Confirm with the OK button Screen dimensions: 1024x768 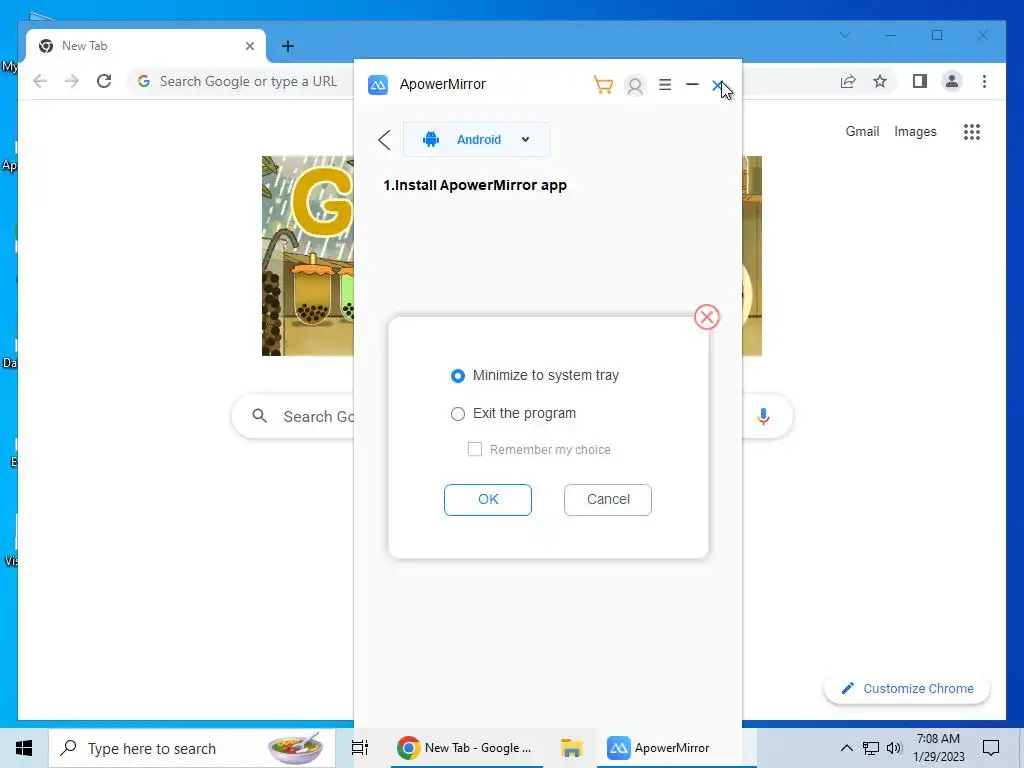pos(488,500)
